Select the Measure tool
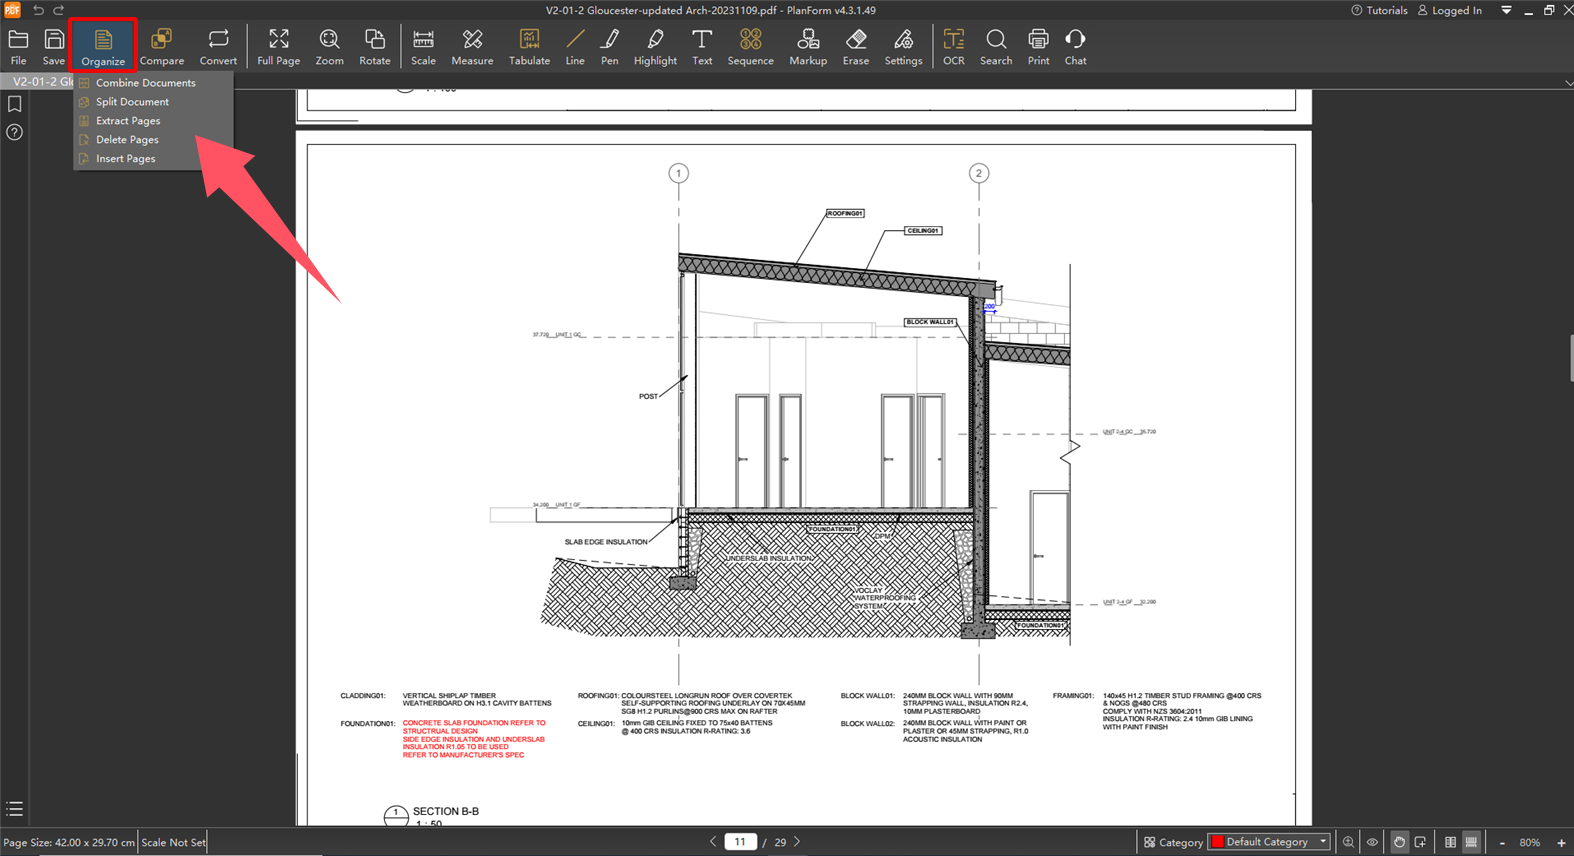 tap(472, 47)
